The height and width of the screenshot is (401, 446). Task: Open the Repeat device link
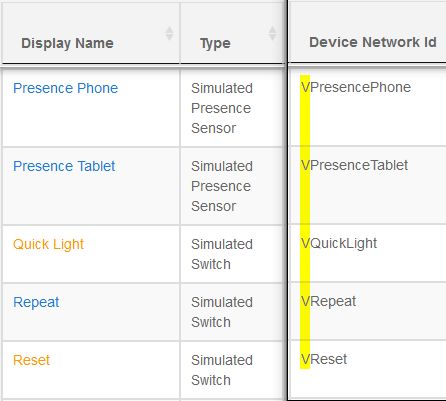[x=36, y=303]
